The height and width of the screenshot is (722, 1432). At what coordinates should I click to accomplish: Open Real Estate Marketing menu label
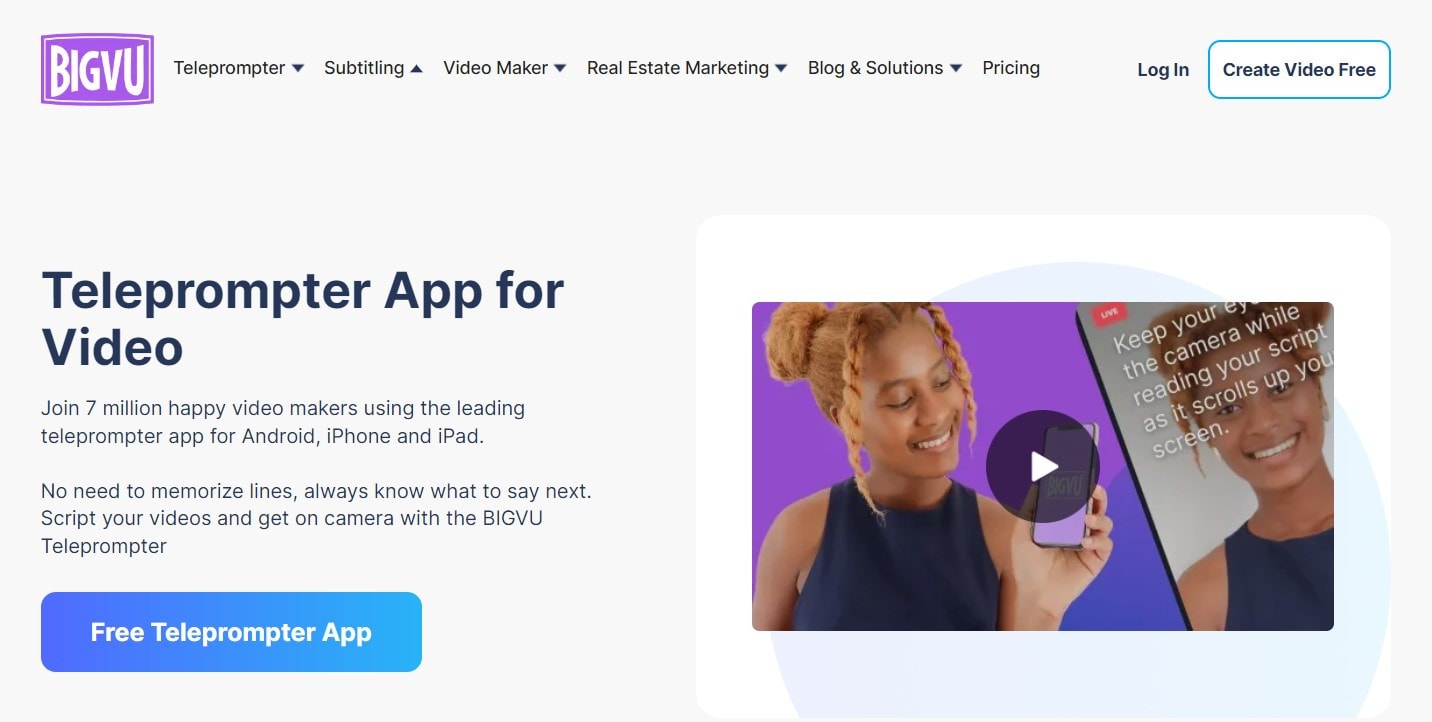pyautogui.click(x=678, y=68)
